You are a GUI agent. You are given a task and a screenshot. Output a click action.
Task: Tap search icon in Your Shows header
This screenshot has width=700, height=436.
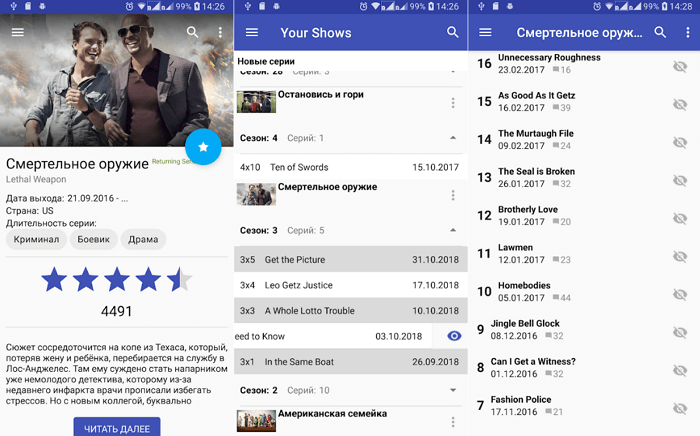pos(453,33)
